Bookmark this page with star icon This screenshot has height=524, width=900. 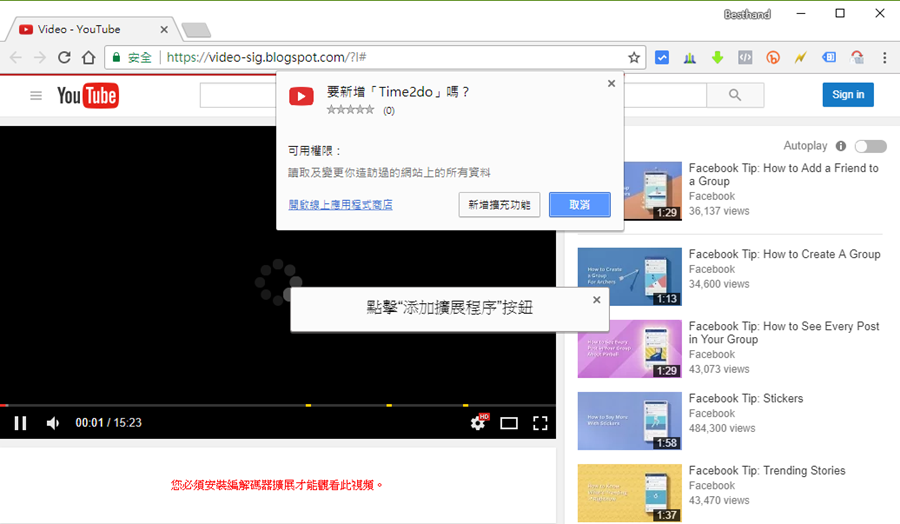[x=634, y=58]
